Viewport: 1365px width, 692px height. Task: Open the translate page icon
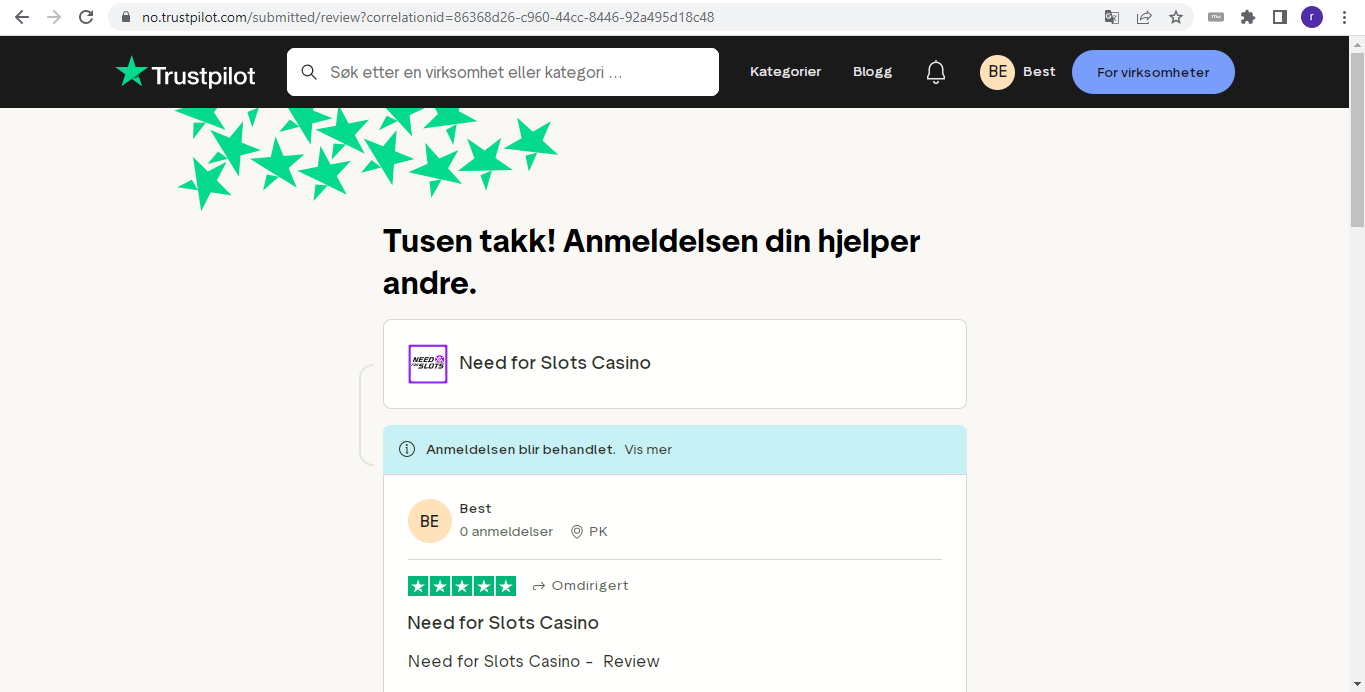tap(1112, 17)
